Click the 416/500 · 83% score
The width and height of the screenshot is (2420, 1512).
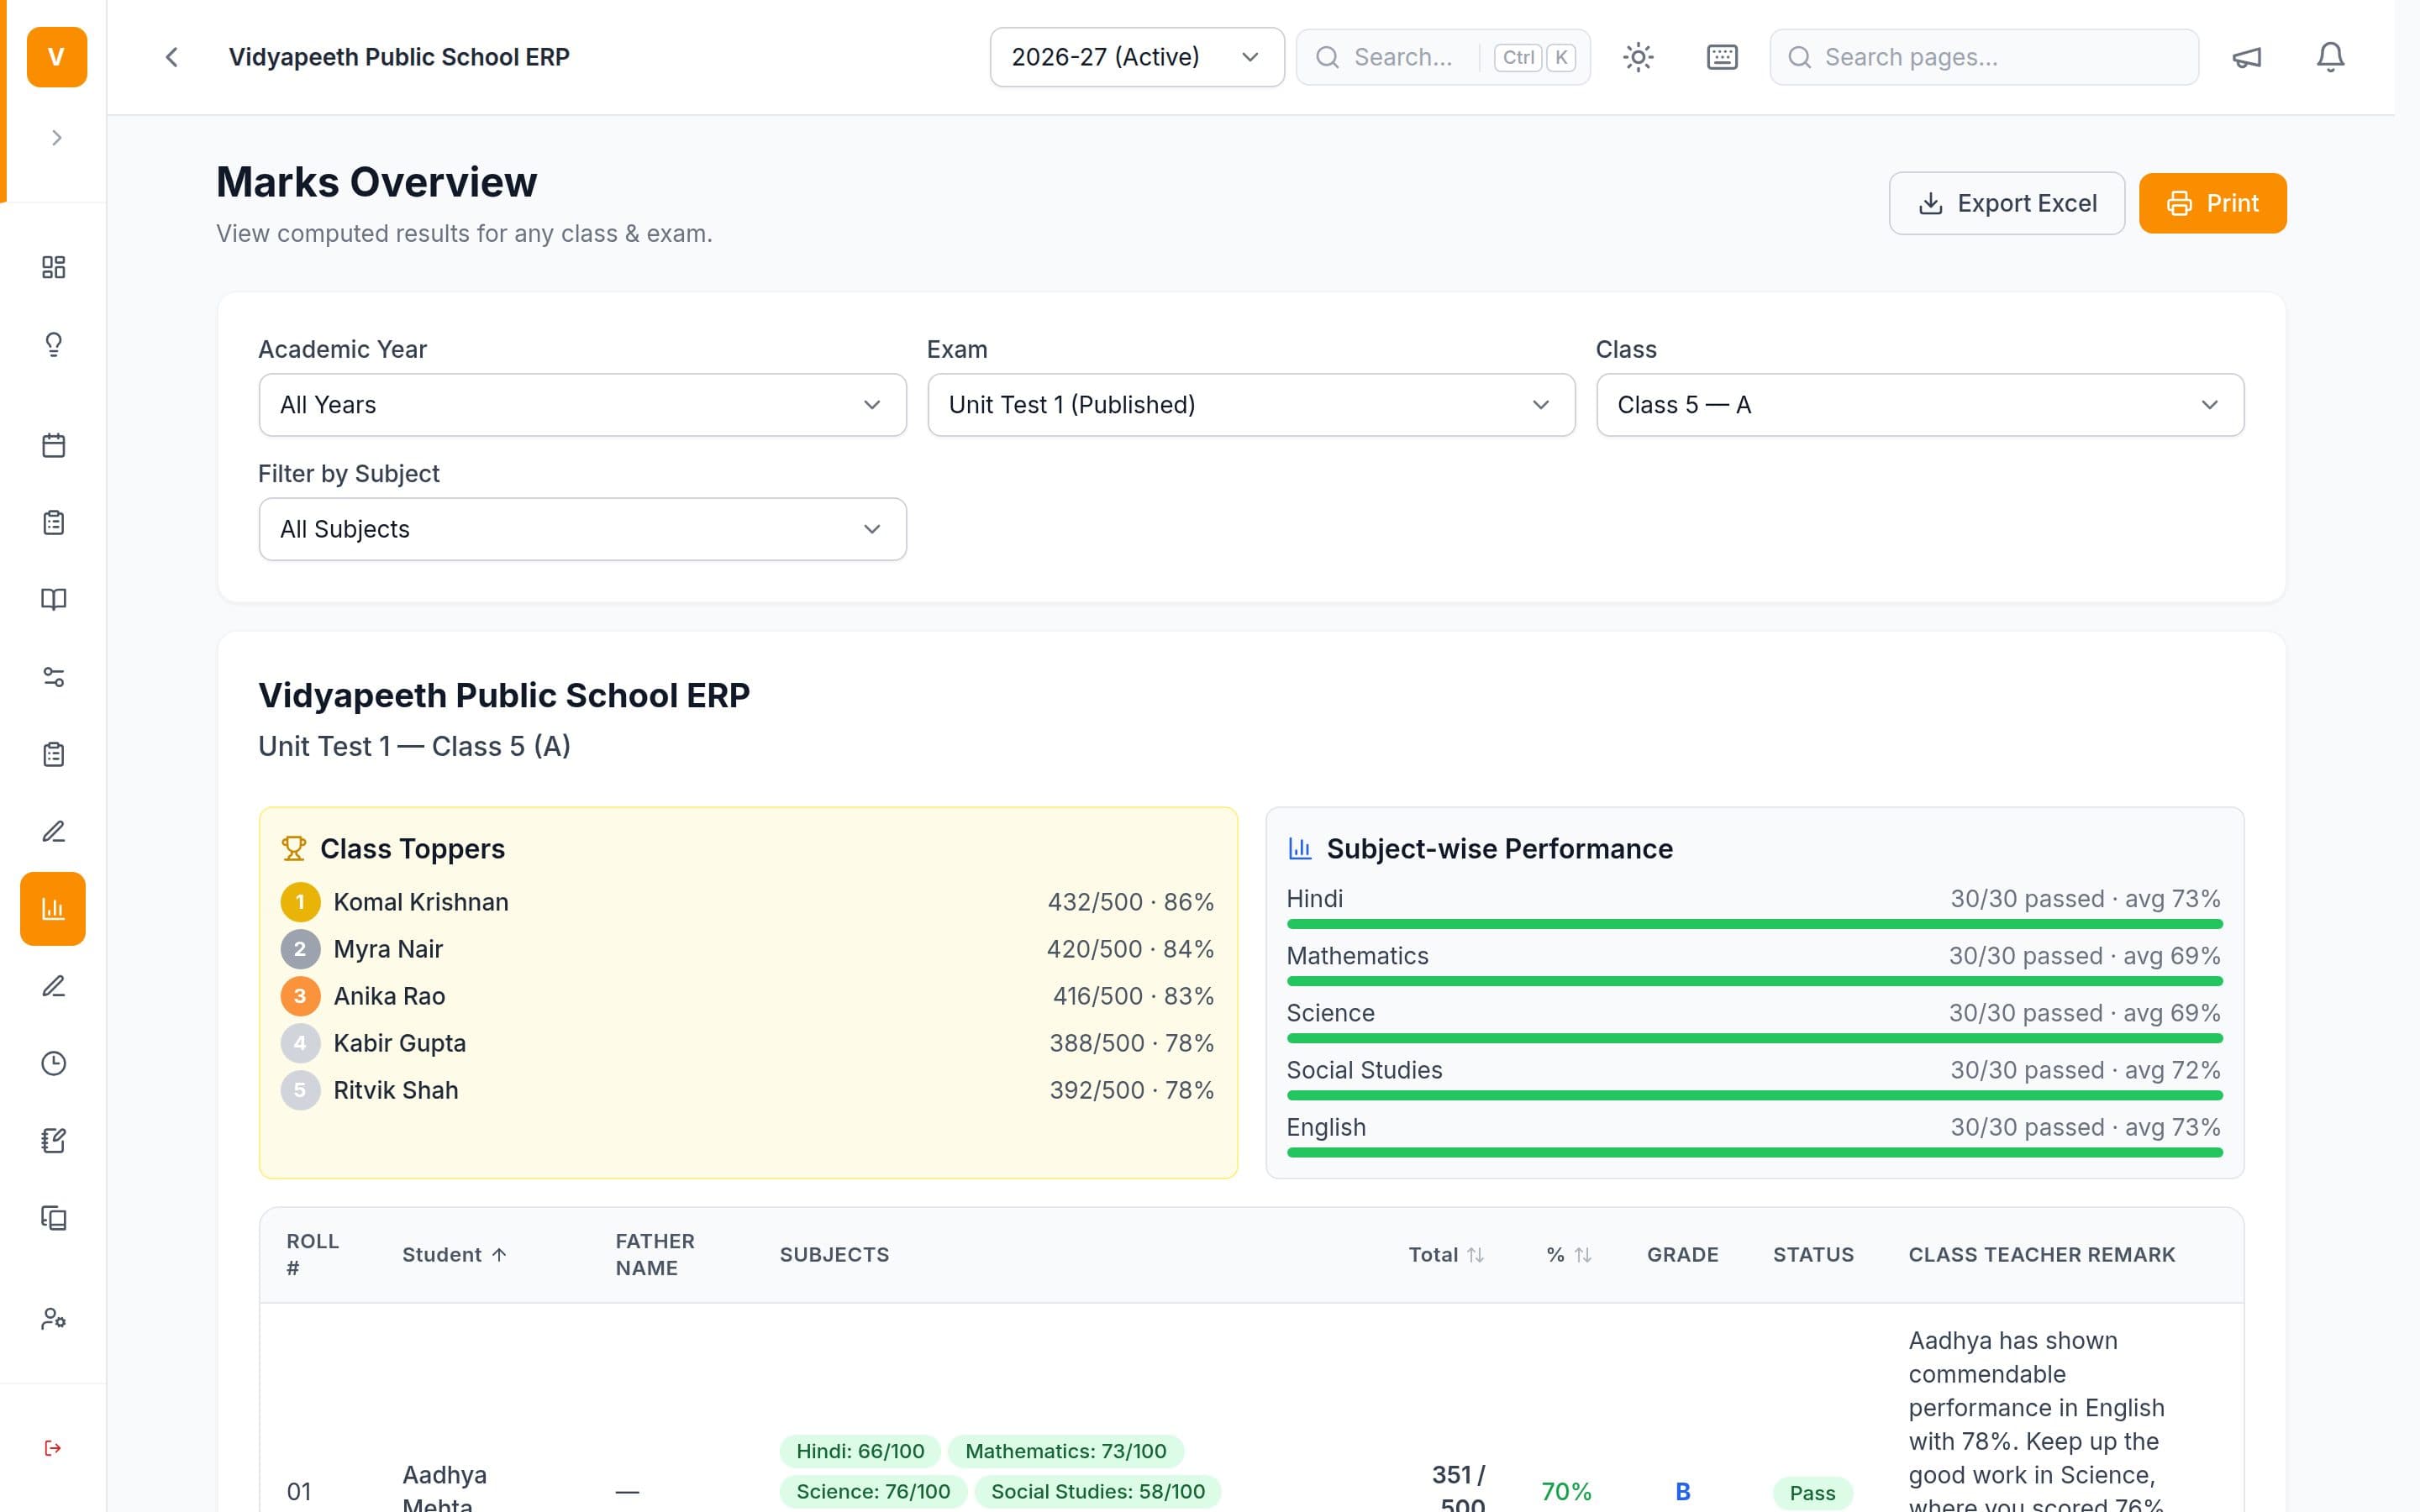(x=1133, y=996)
